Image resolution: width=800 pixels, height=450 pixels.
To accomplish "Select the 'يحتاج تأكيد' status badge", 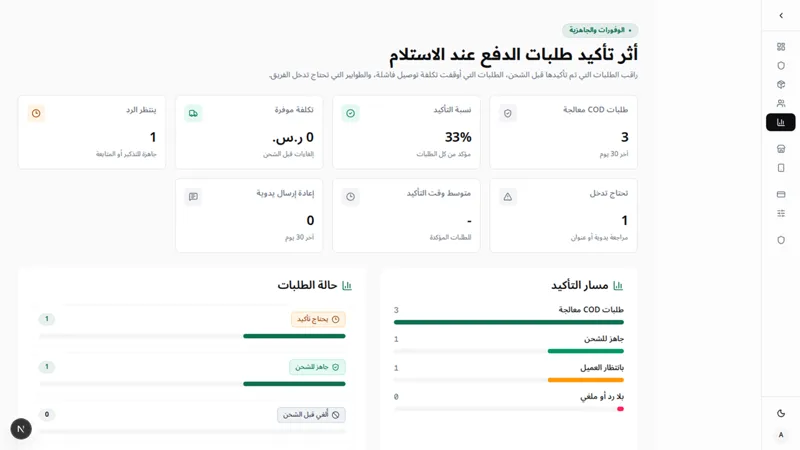I will [x=318, y=319].
